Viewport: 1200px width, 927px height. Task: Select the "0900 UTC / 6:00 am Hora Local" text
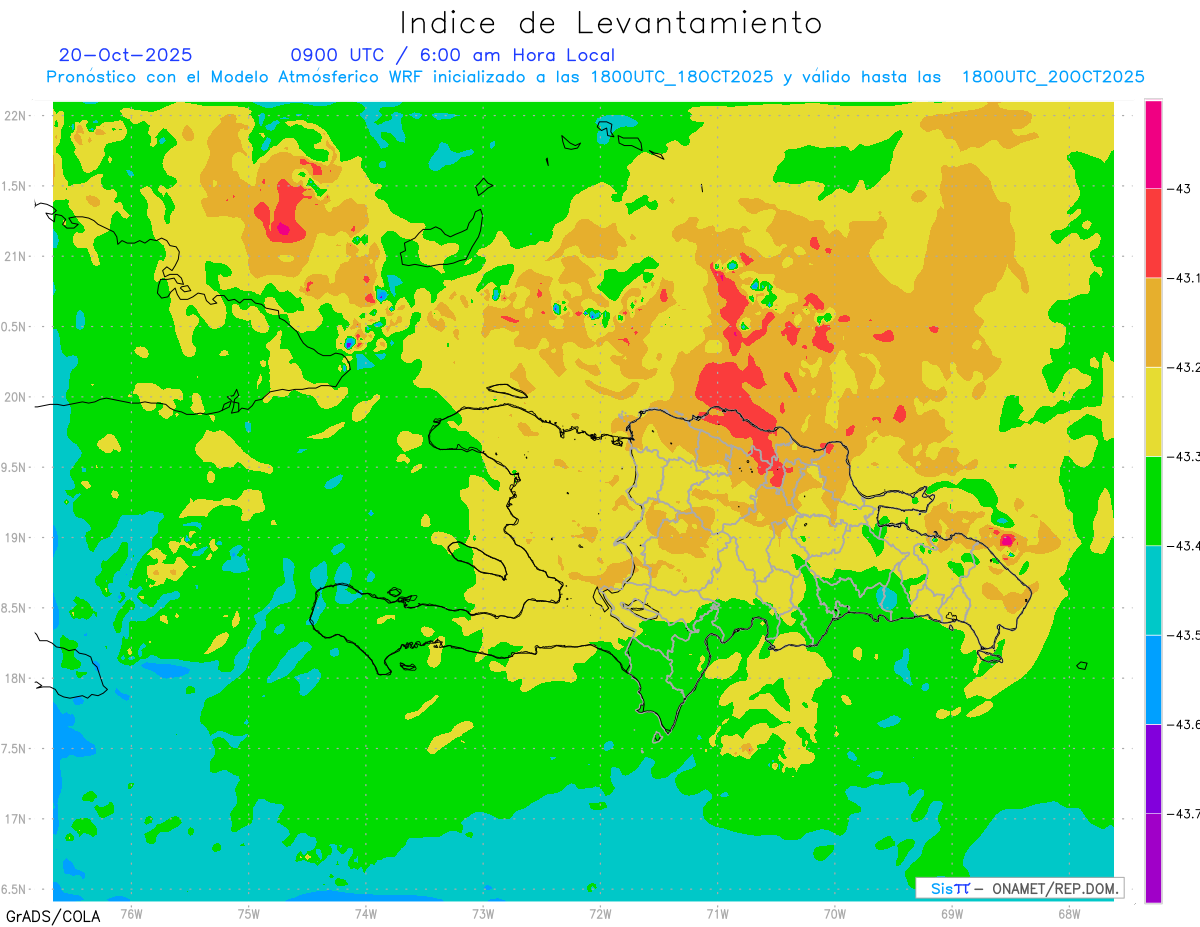coord(452,55)
